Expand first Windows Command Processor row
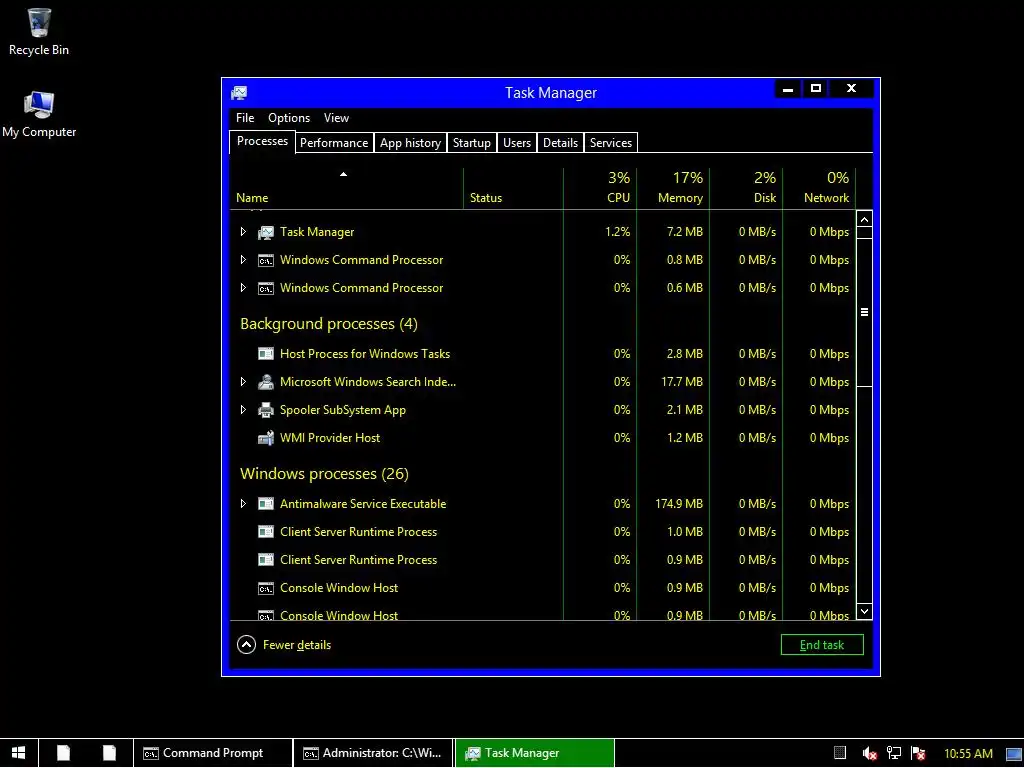Image resolution: width=1024 pixels, height=768 pixels. [x=243, y=260]
